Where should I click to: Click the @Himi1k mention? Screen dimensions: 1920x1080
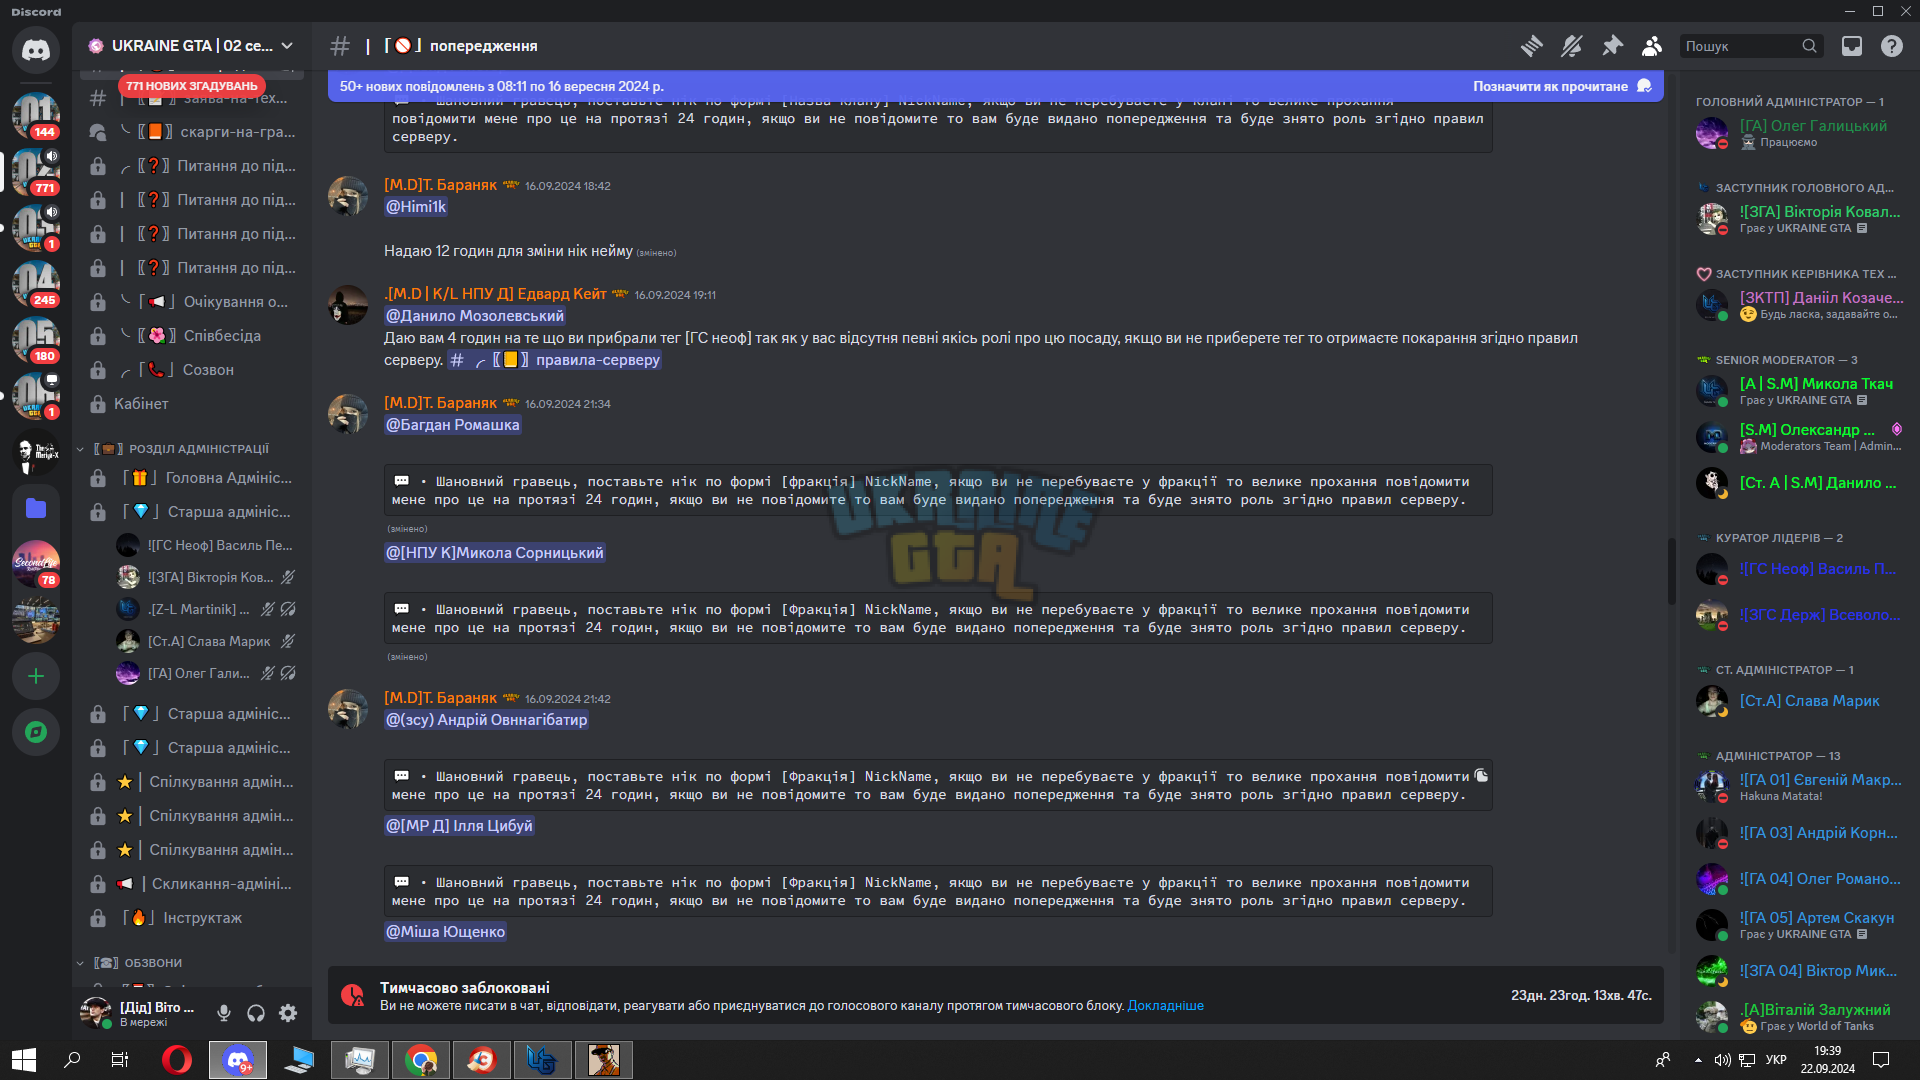(x=416, y=207)
